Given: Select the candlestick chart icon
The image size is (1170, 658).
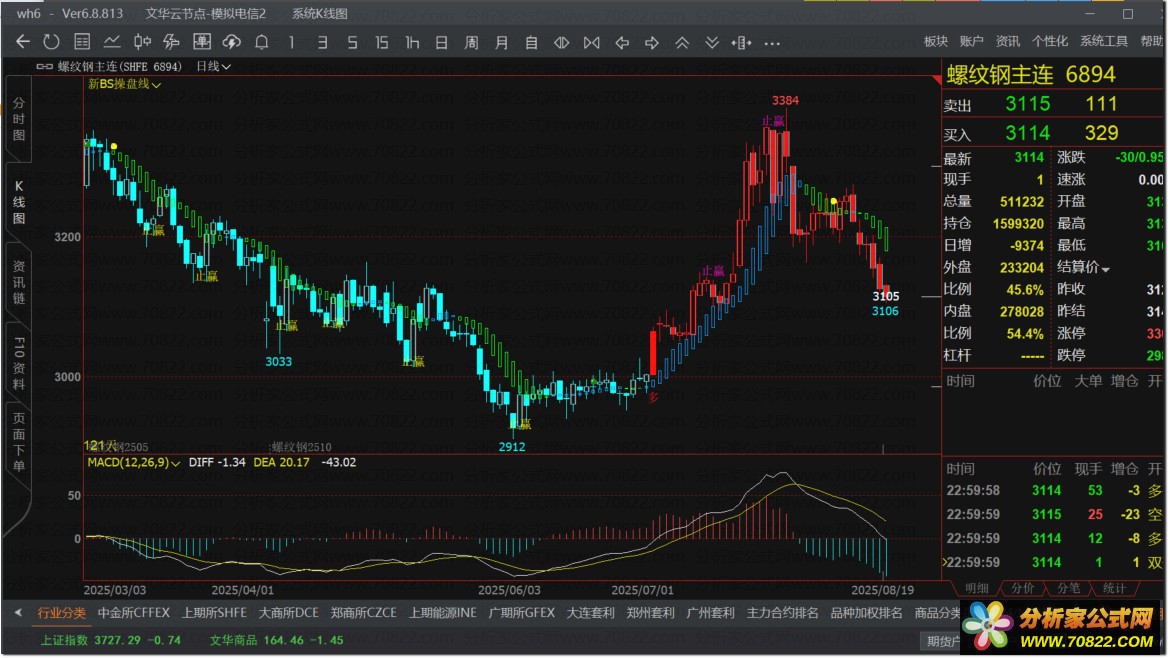Looking at the screenshot, I should click(142, 43).
